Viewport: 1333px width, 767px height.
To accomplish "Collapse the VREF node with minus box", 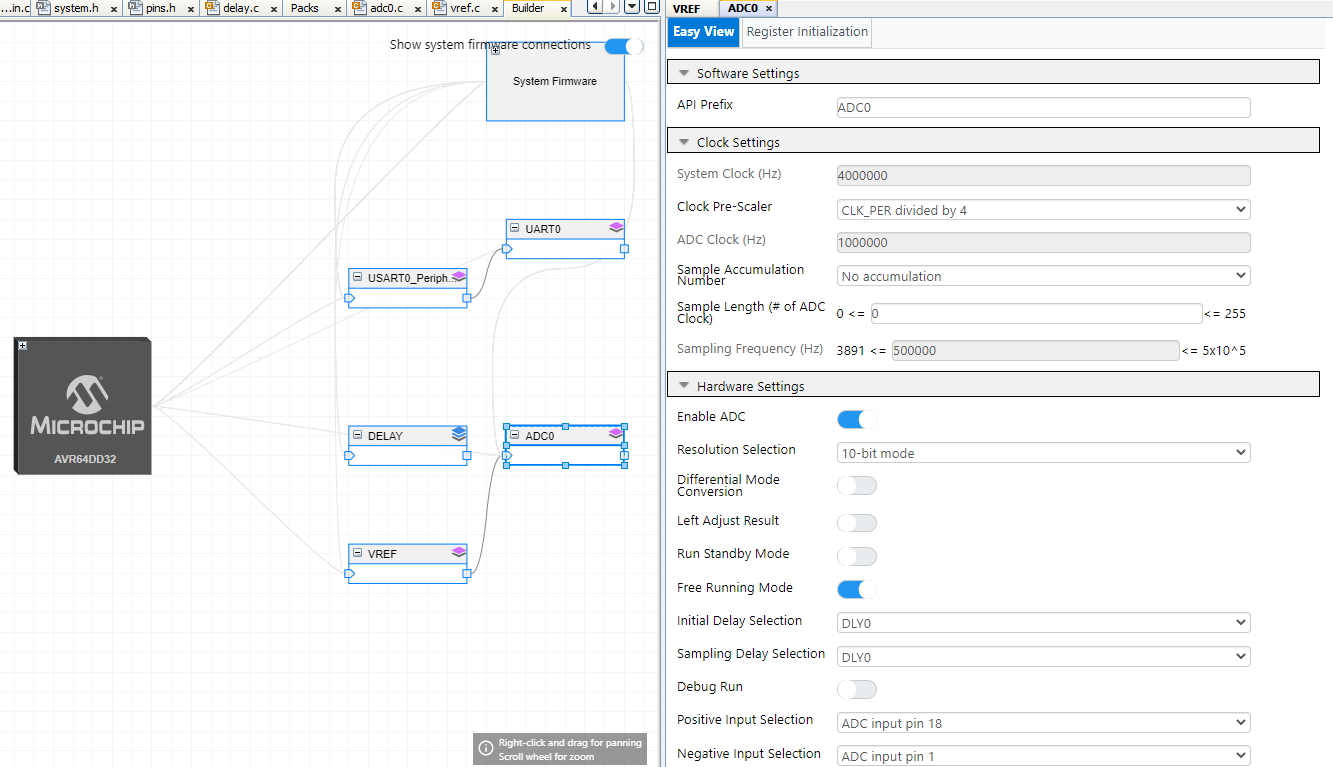I will tap(357, 553).
